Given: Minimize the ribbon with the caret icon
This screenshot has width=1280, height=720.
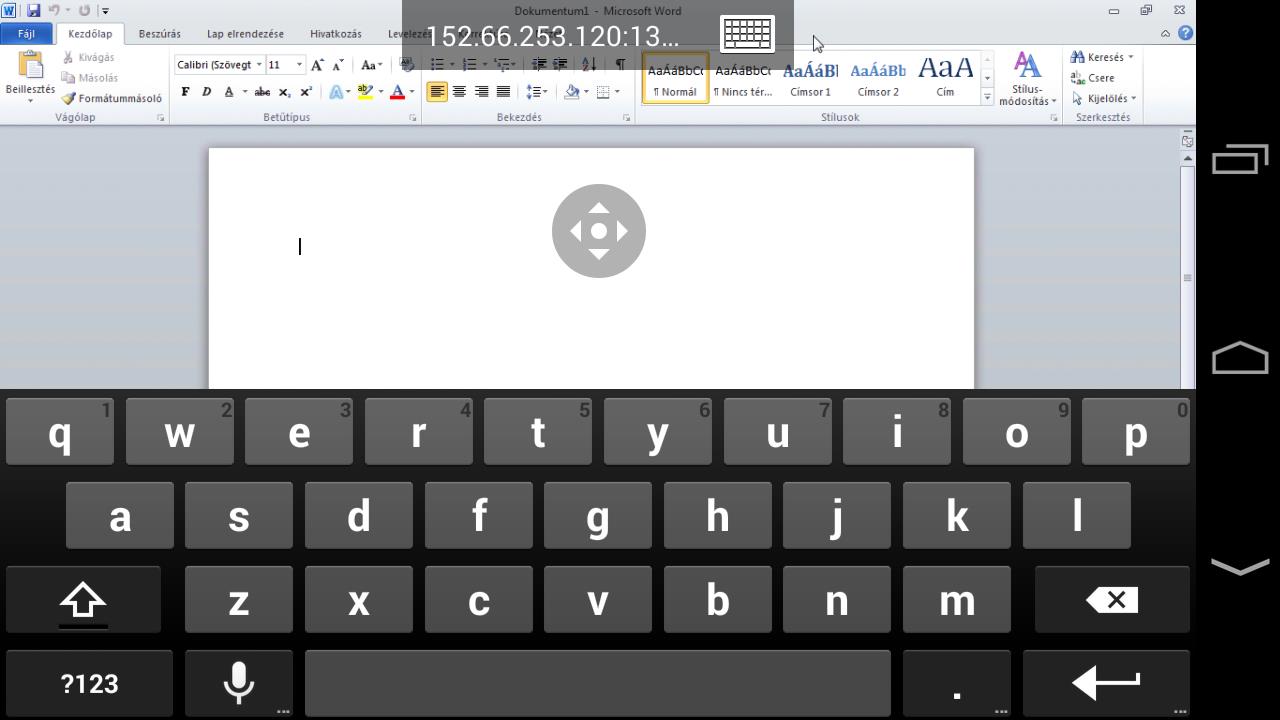Looking at the screenshot, I should click(1165, 33).
